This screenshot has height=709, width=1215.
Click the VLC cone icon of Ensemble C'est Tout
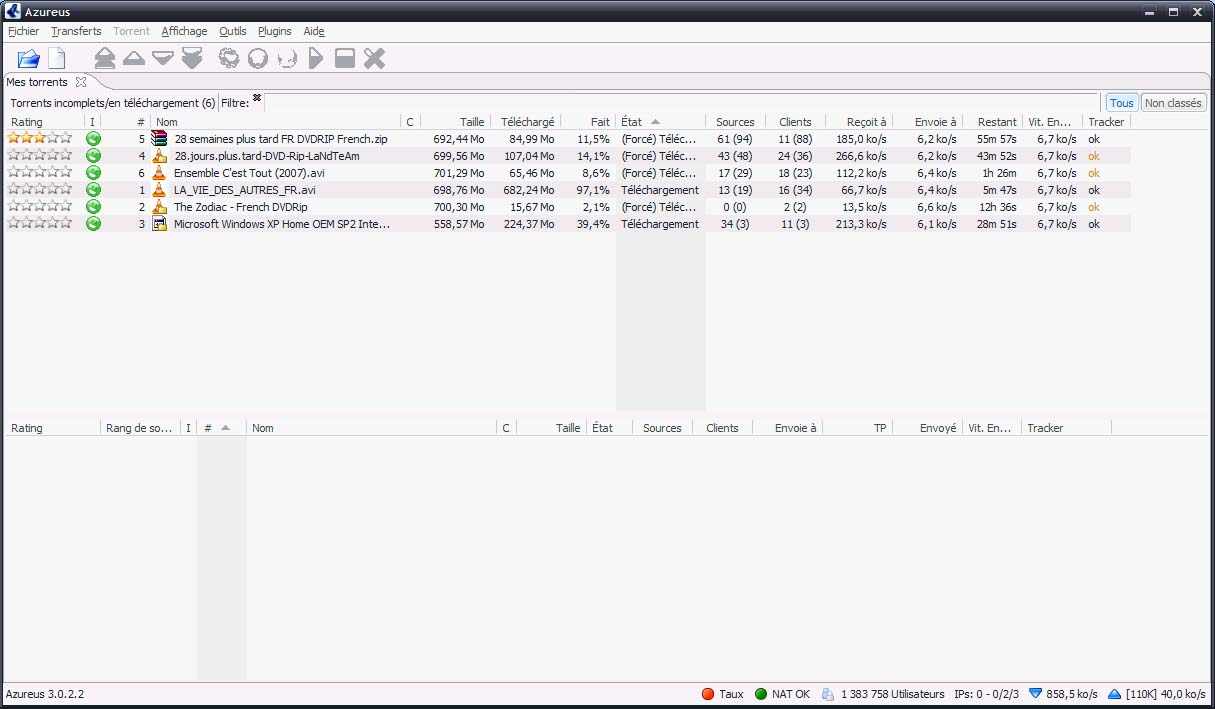(159, 173)
